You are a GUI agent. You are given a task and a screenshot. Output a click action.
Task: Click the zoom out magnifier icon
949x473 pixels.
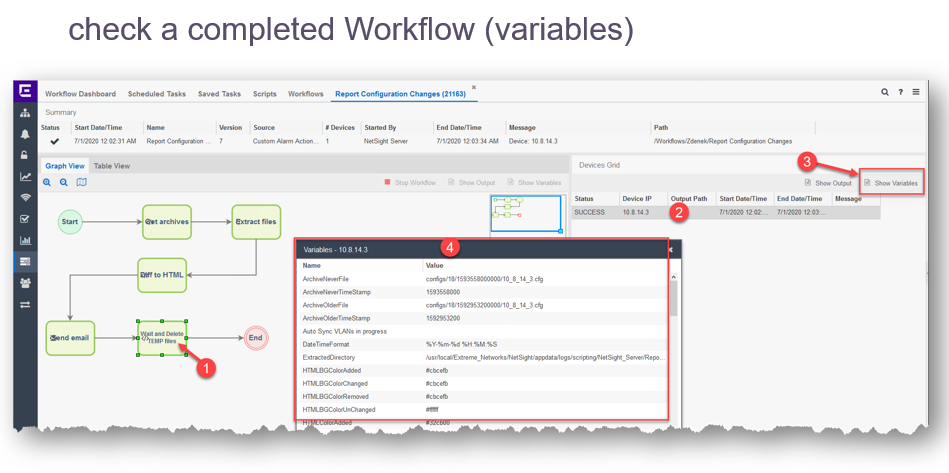[64, 183]
